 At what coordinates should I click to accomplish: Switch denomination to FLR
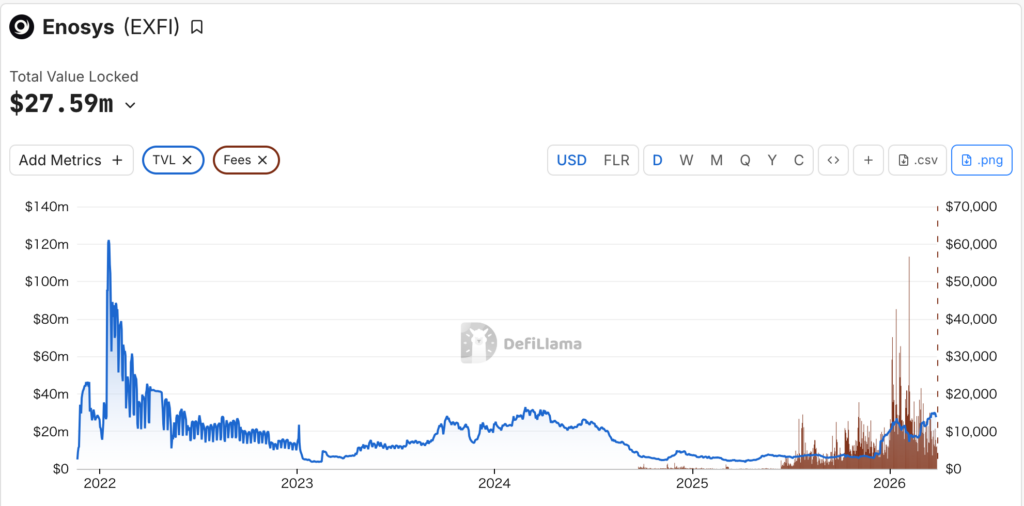point(616,160)
